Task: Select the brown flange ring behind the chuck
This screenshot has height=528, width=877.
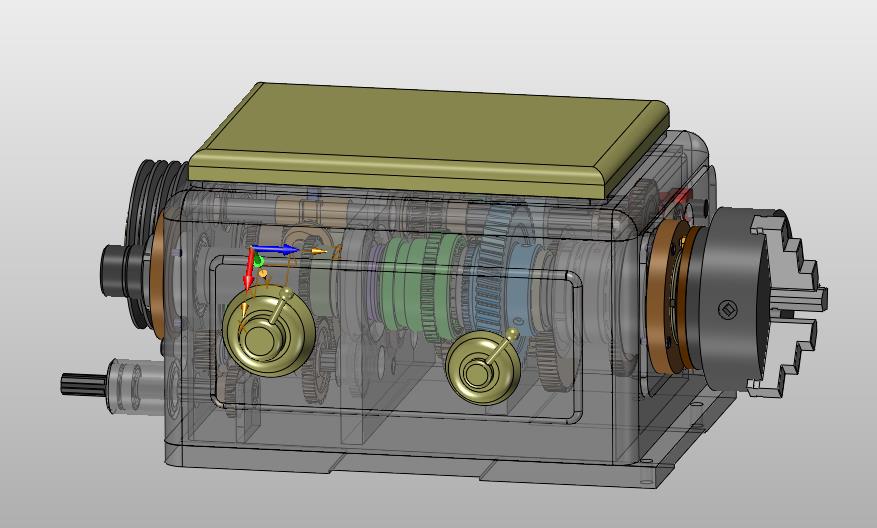Action: point(666,295)
